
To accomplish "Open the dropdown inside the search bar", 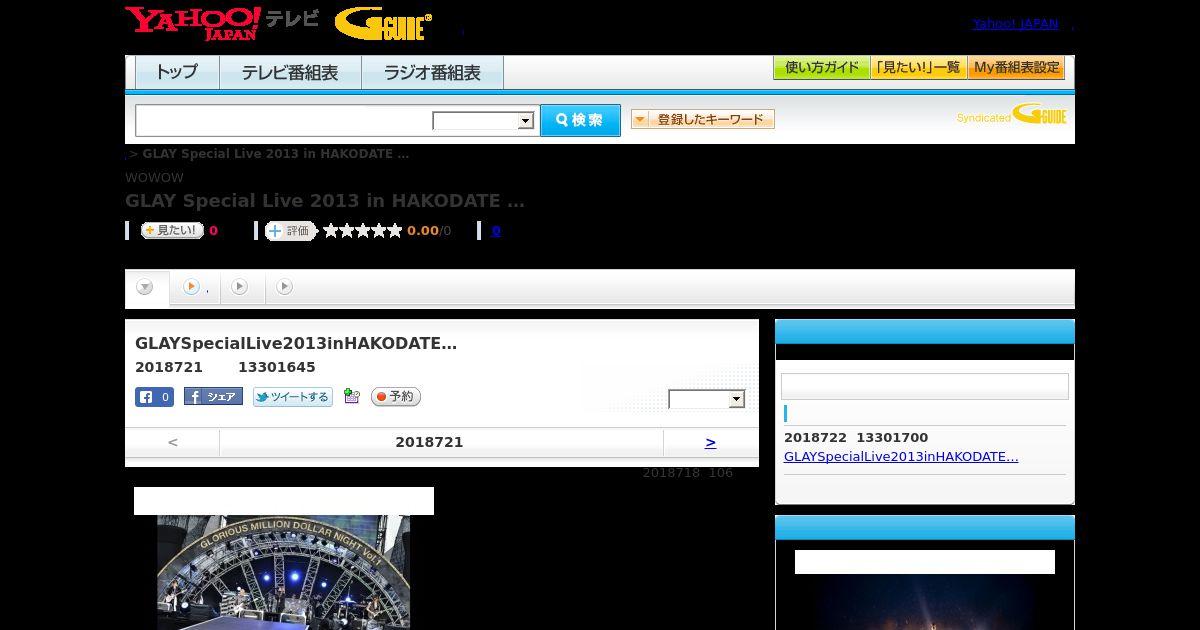I will pyautogui.click(x=483, y=121).
